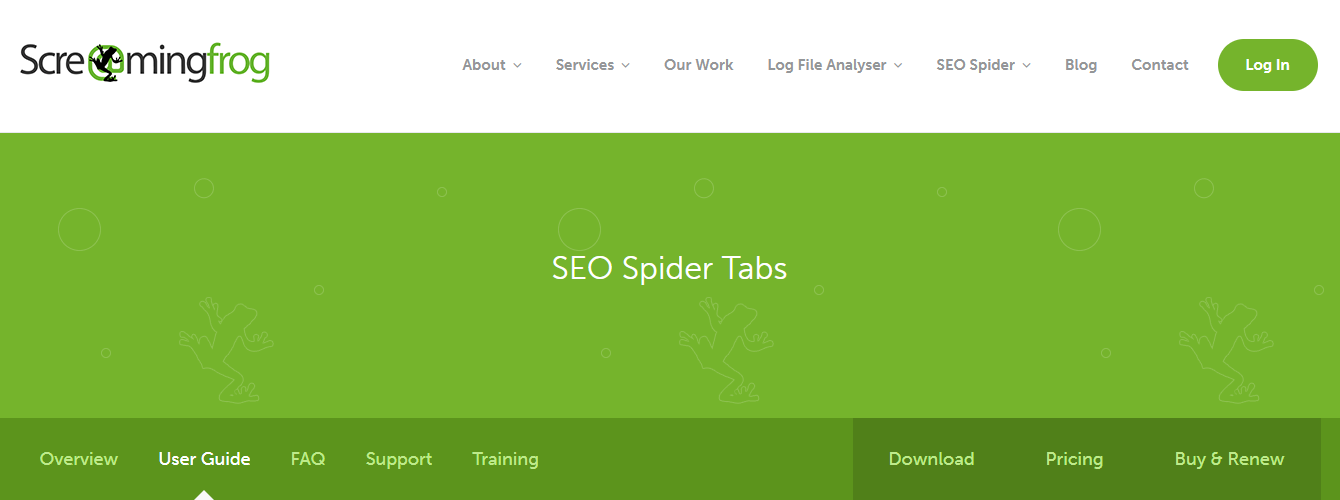Open the Training tab
Screen dimensions: 1340x500
[505, 459]
